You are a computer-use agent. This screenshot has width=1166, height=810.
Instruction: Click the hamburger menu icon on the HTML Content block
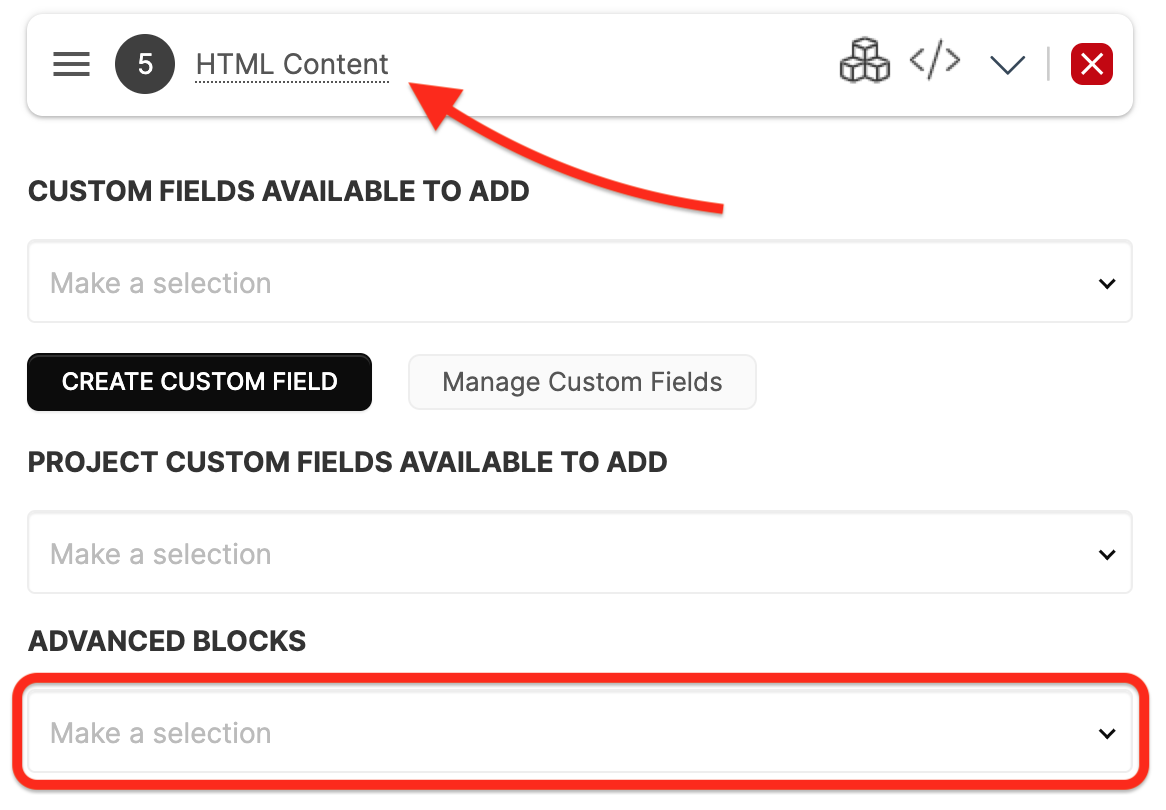[x=71, y=64]
